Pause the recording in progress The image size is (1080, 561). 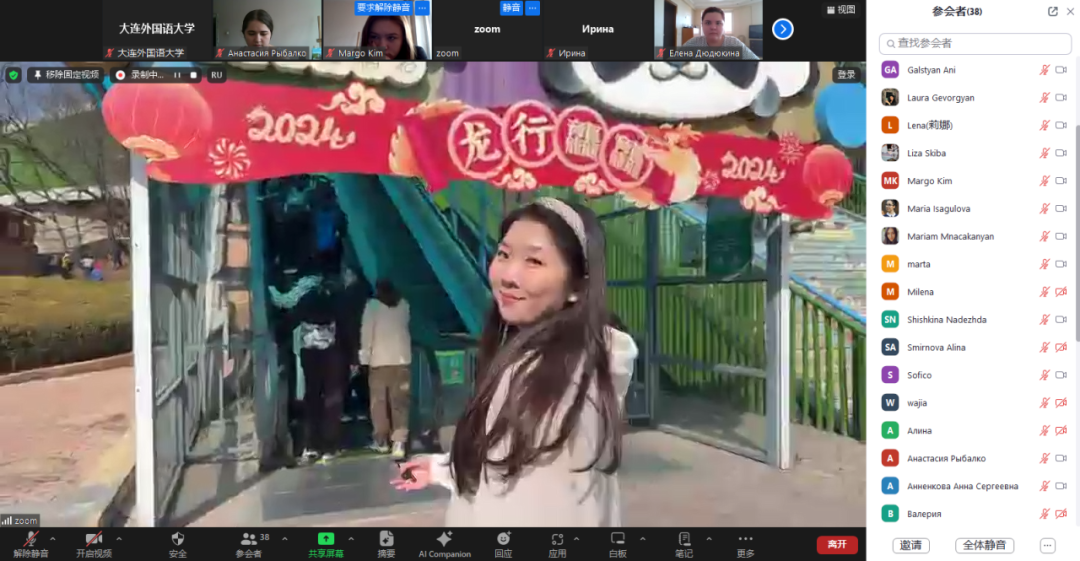(177, 75)
